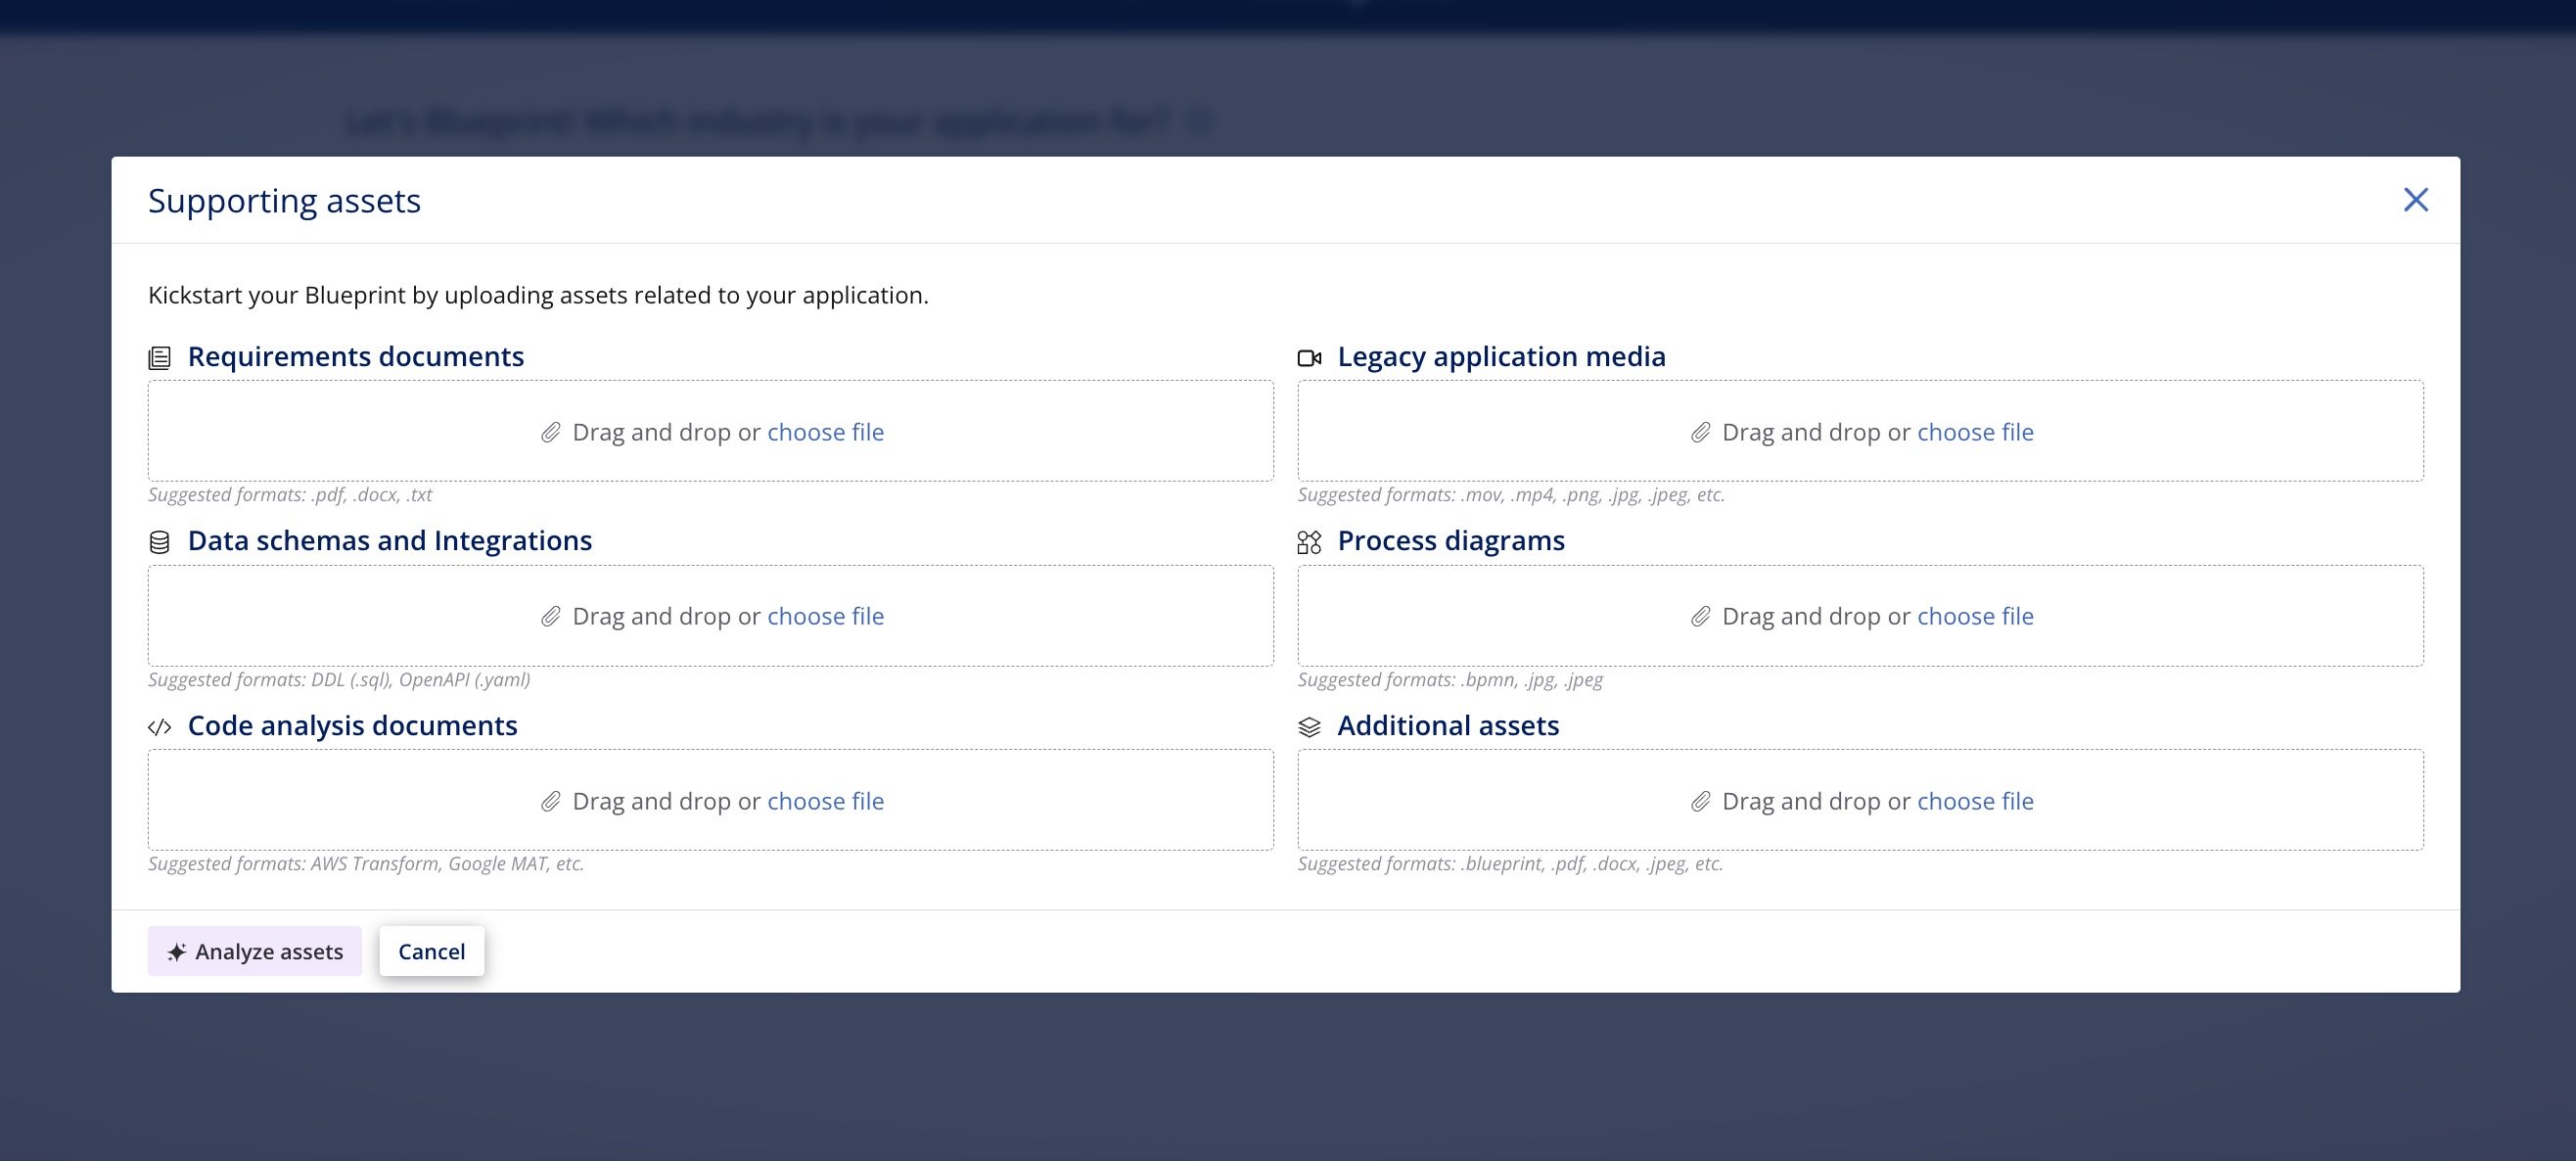Click paperclip icon in Additional assets dropzone
Image resolution: width=2576 pixels, height=1161 pixels.
coord(1700,802)
